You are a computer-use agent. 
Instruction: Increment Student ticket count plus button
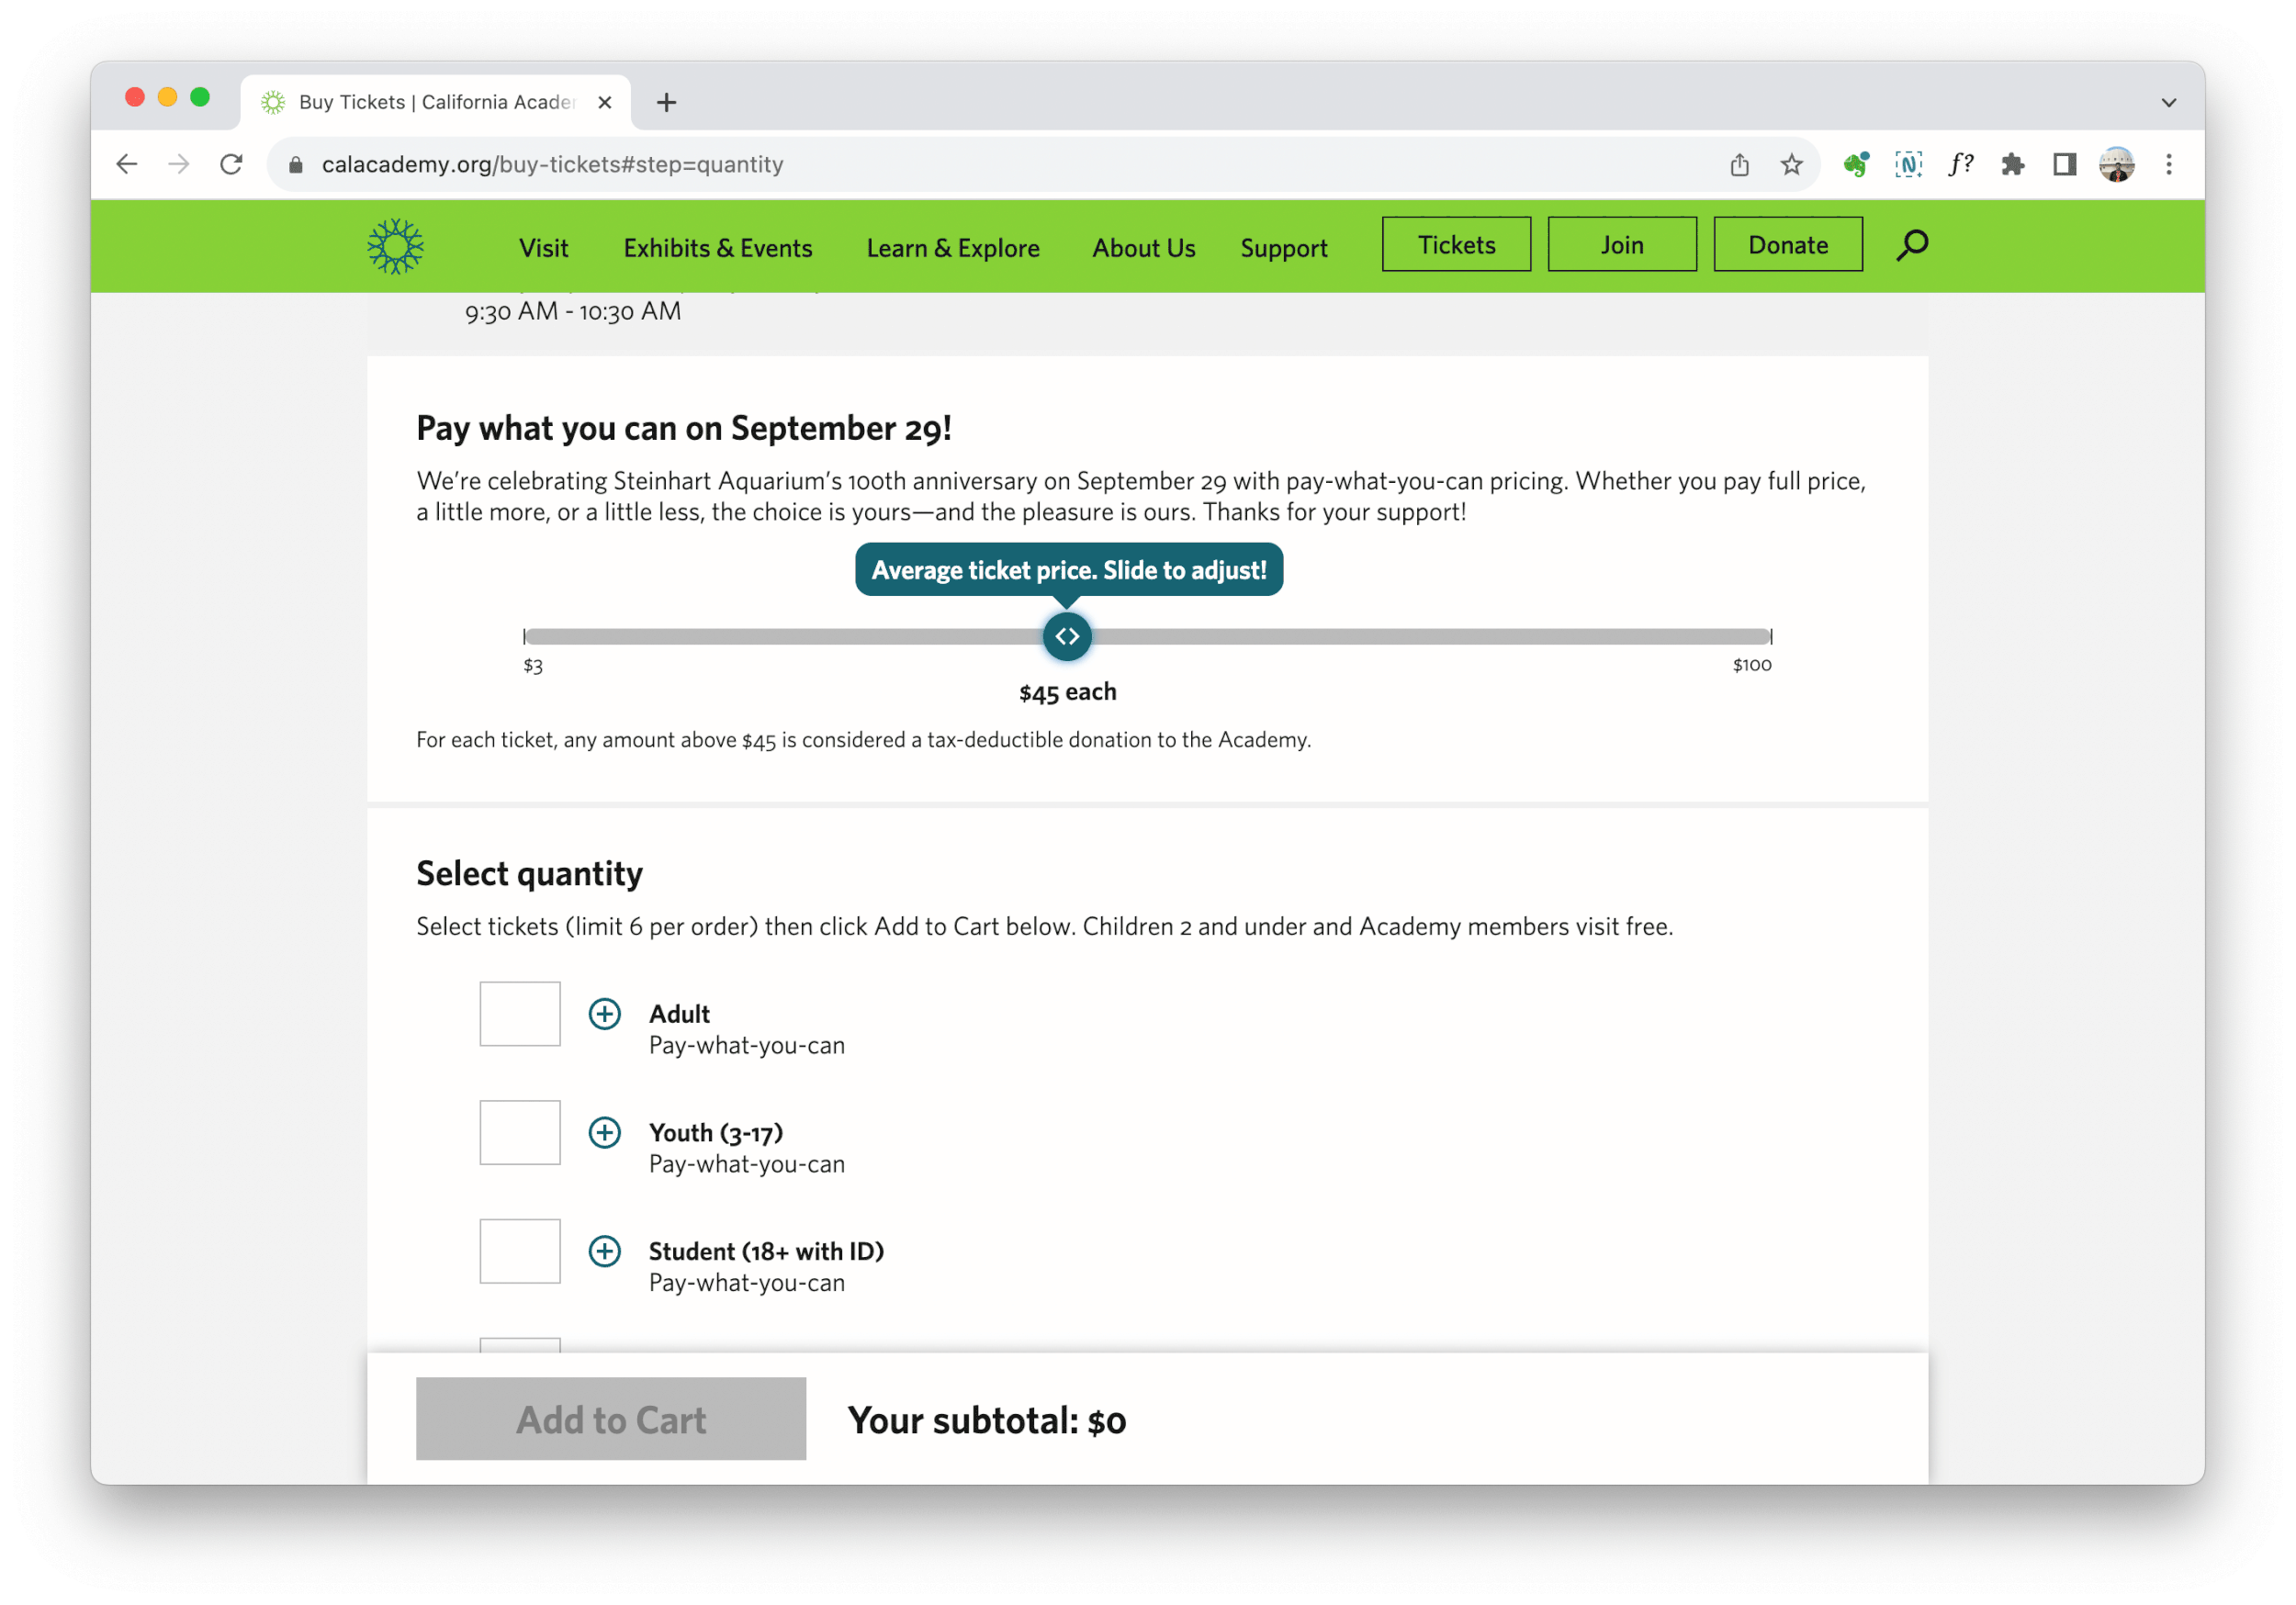click(x=604, y=1251)
